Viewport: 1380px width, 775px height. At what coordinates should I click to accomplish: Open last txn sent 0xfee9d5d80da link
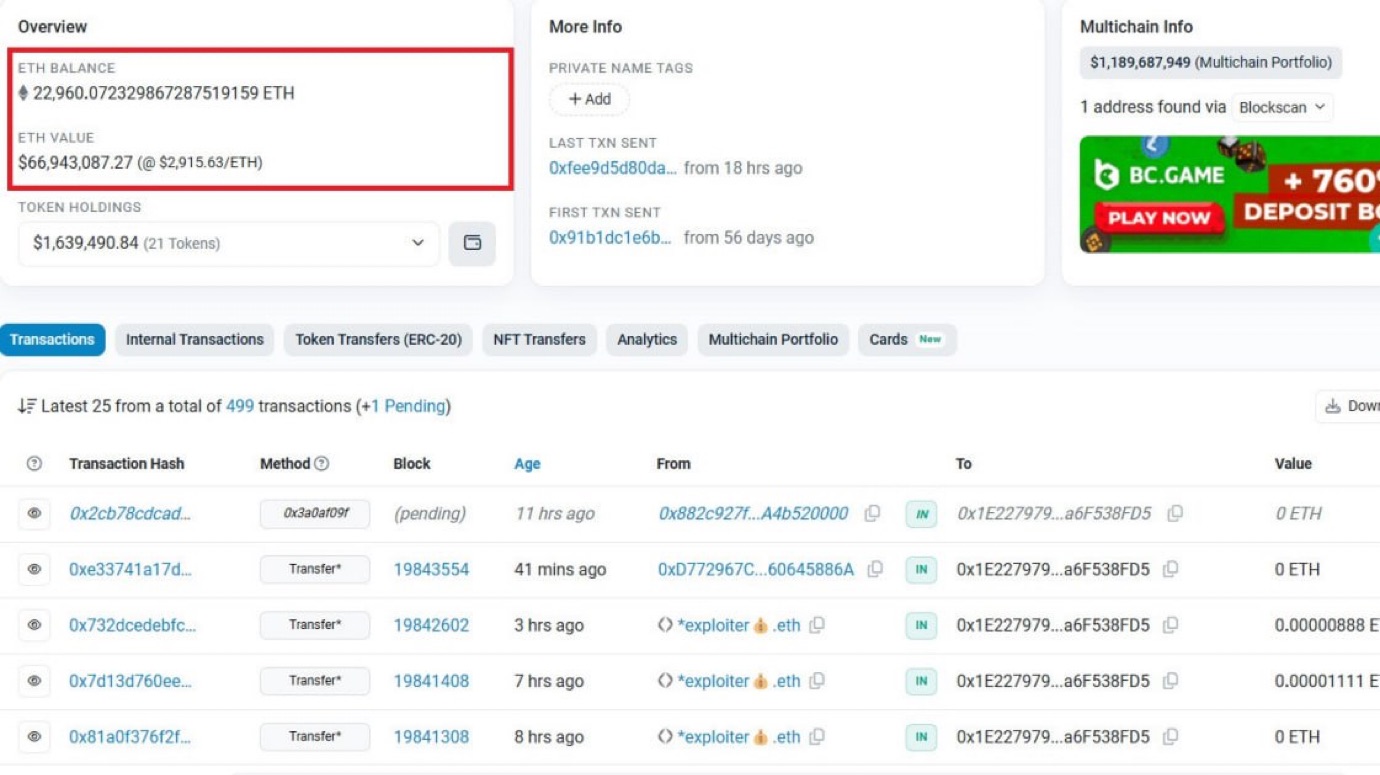click(613, 168)
